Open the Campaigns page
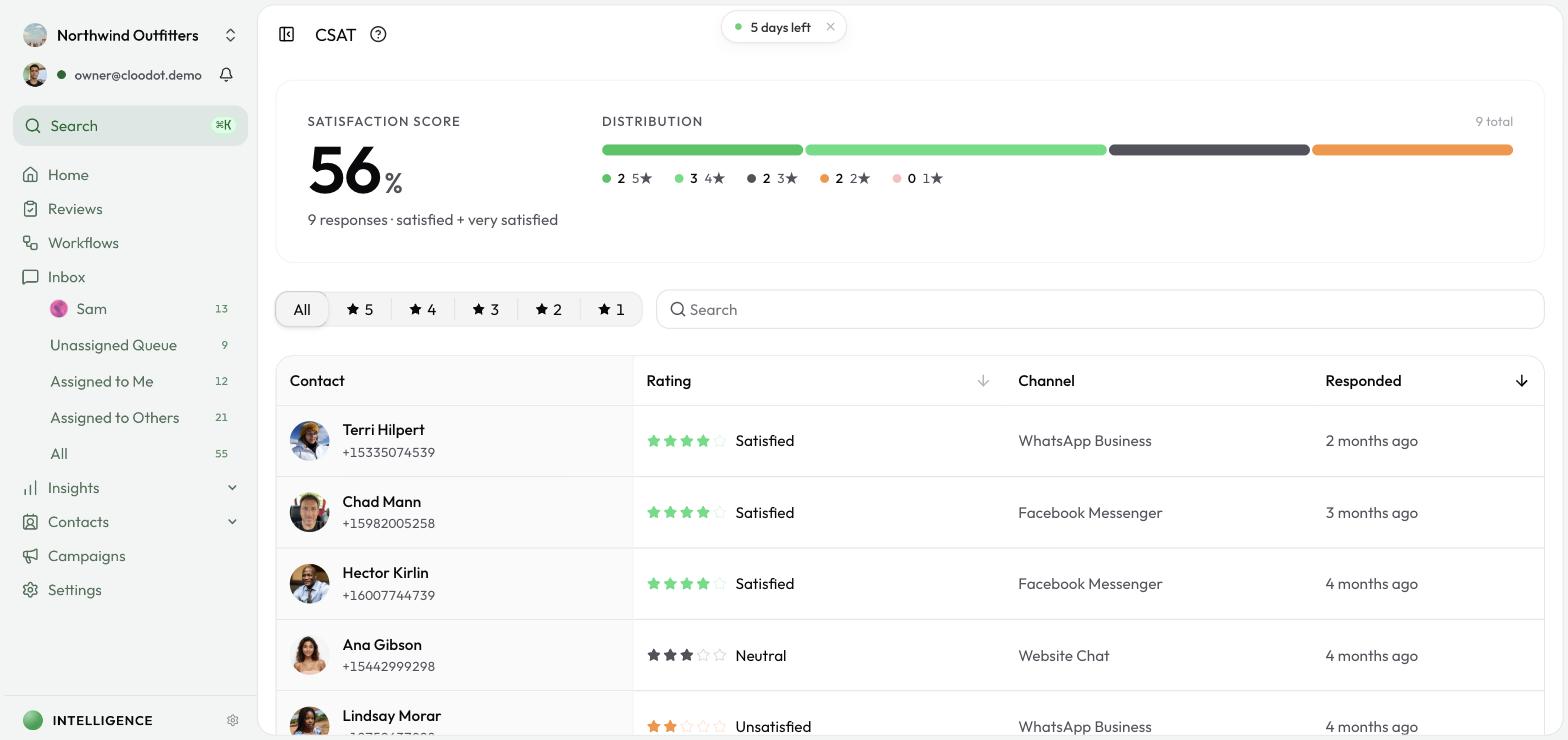The width and height of the screenshot is (1568, 740). pos(86,556)
